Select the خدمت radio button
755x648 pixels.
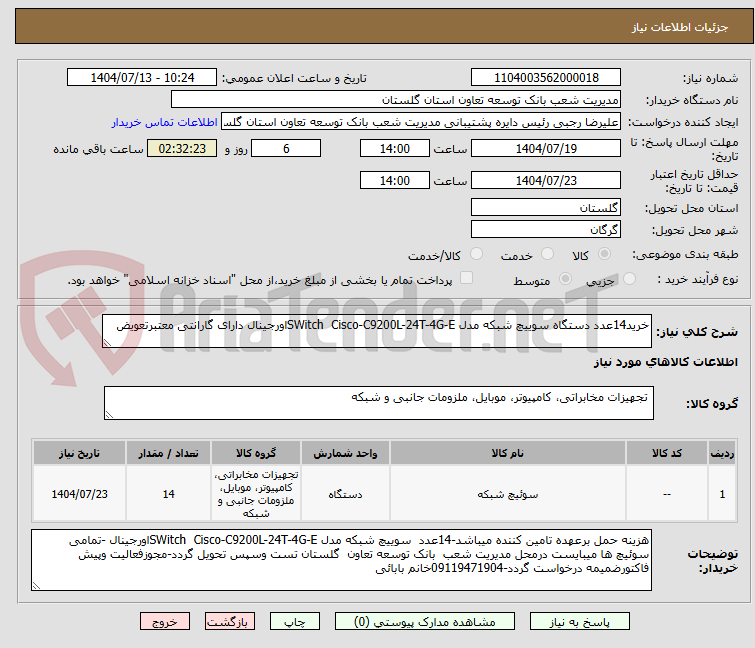(547, 254)
